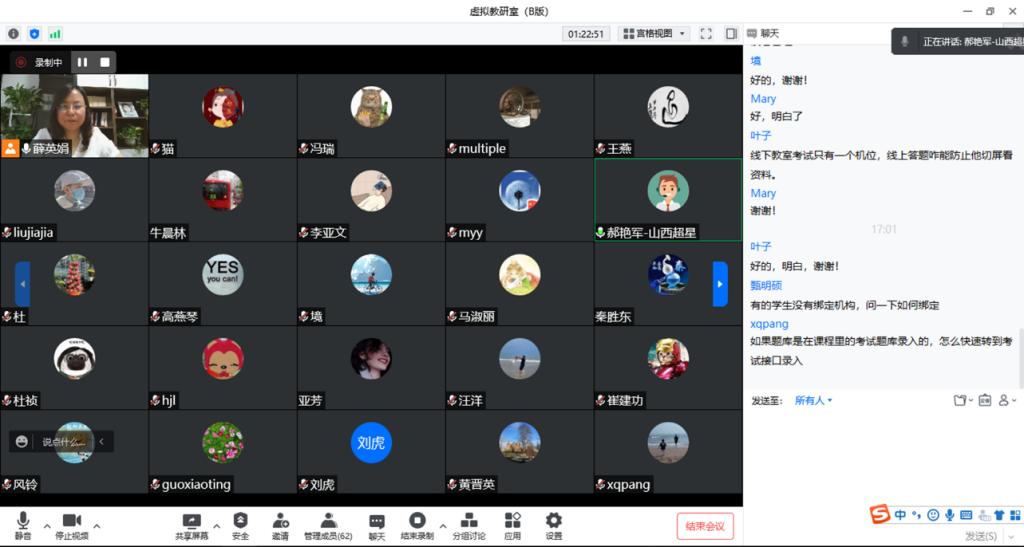Viewport: 1024px width, 547px height.
Task: Pause the recording from recording bar
Action: (x=83, y=62)
